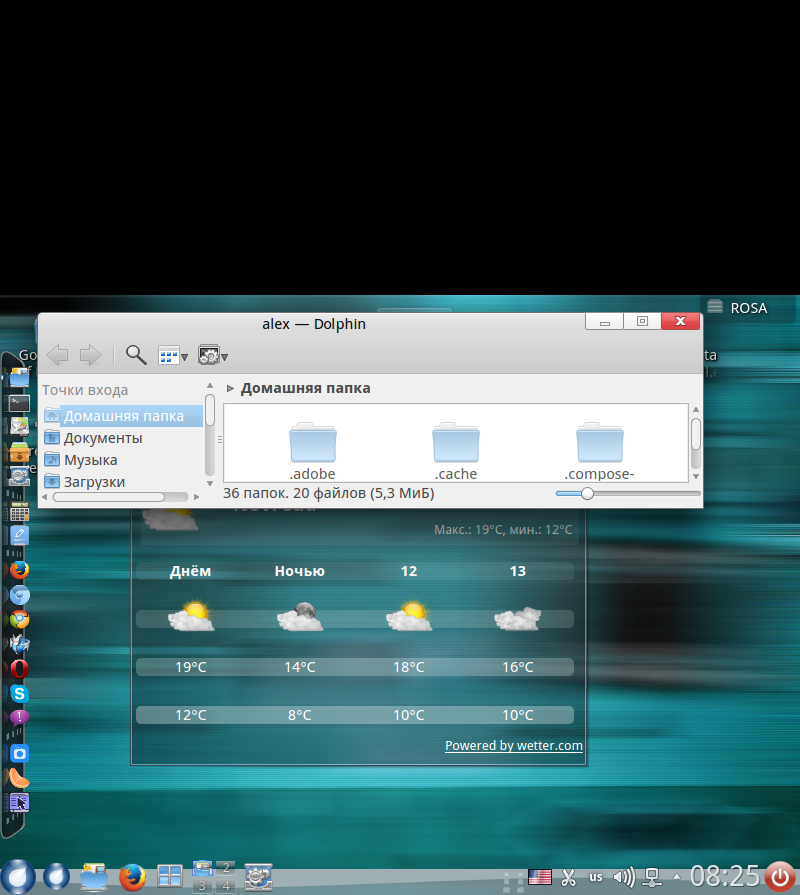800x895 pixels.
Task: Open the search magnifier in Dolphin toolbar
Action: pos(136,355)
